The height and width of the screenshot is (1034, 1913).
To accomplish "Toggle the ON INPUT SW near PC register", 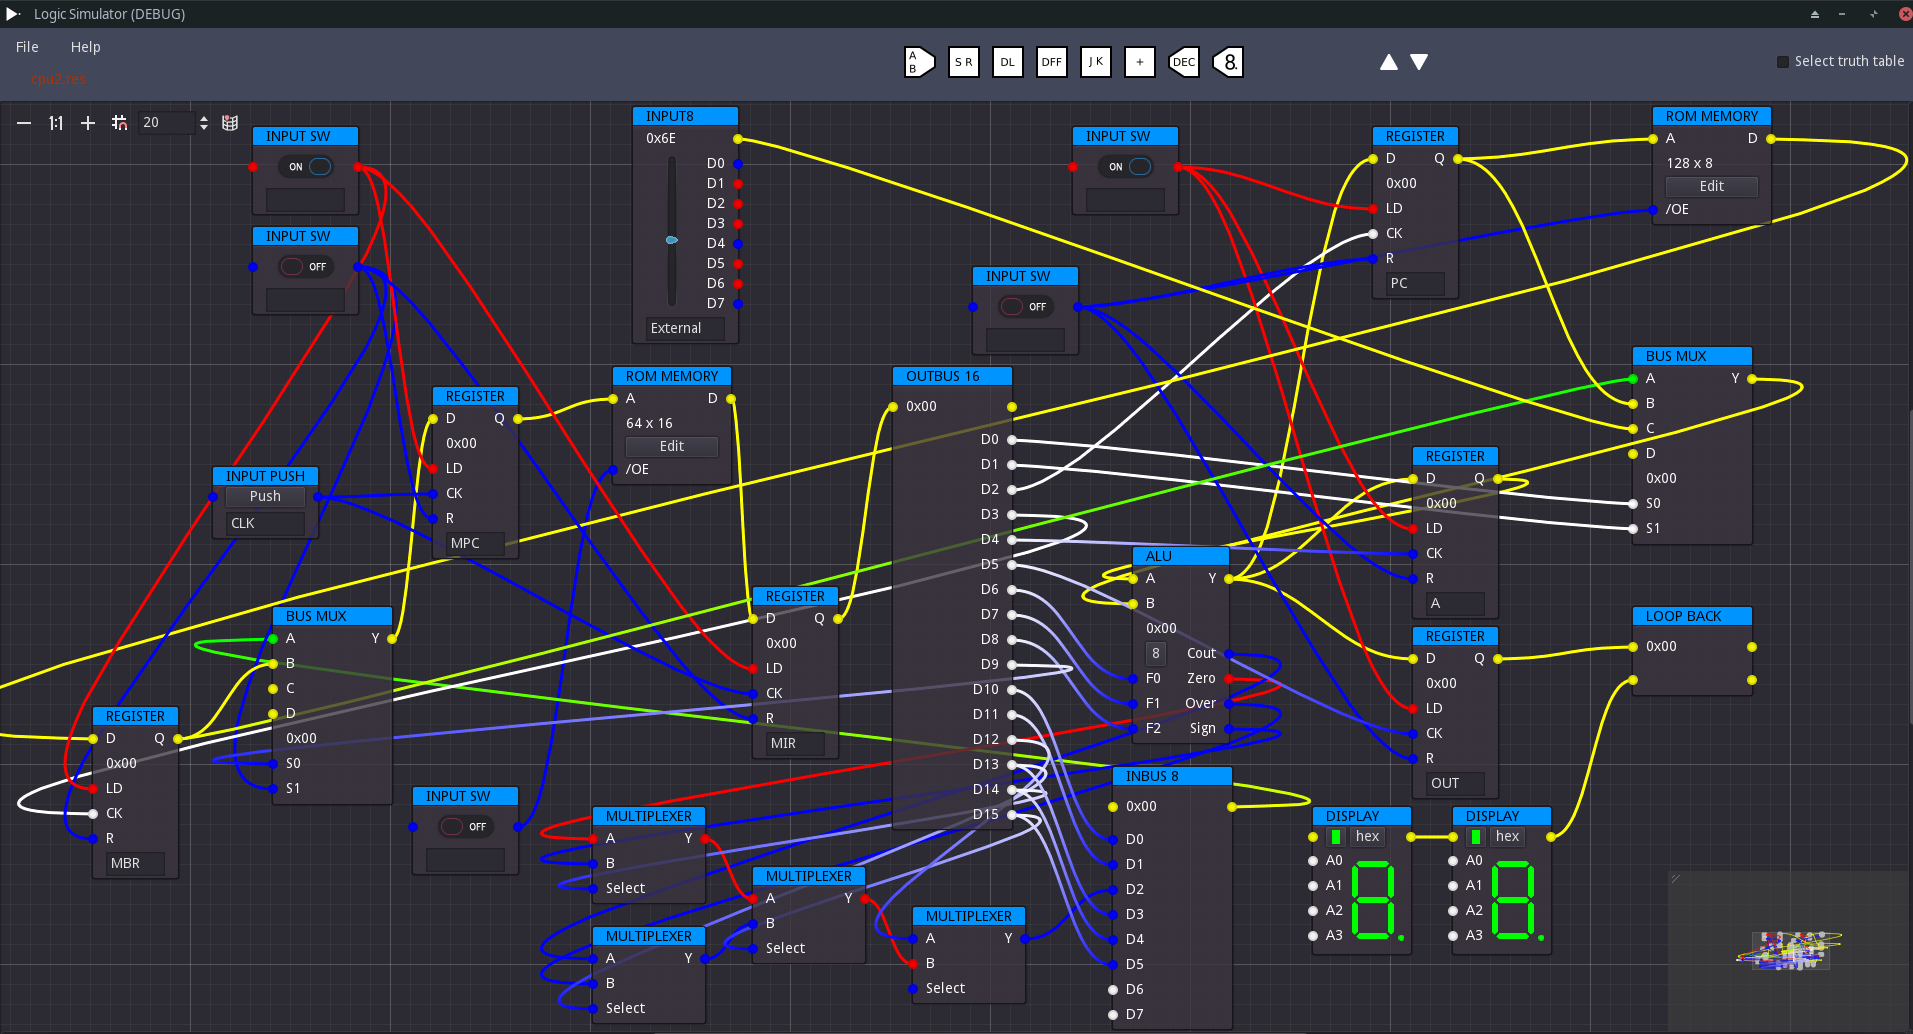I will (x=1126, y=167).
